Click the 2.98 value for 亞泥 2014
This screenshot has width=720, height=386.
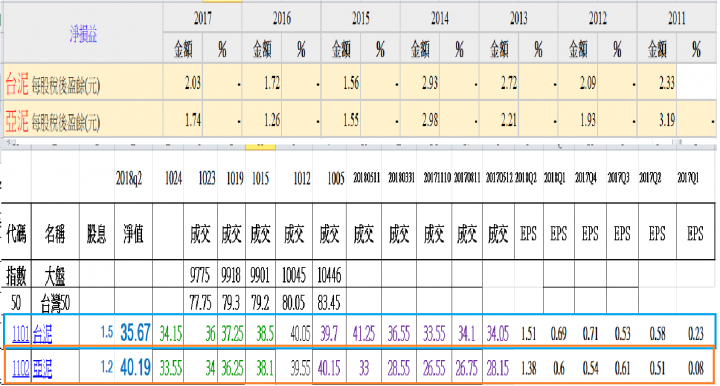click(430, 120)
